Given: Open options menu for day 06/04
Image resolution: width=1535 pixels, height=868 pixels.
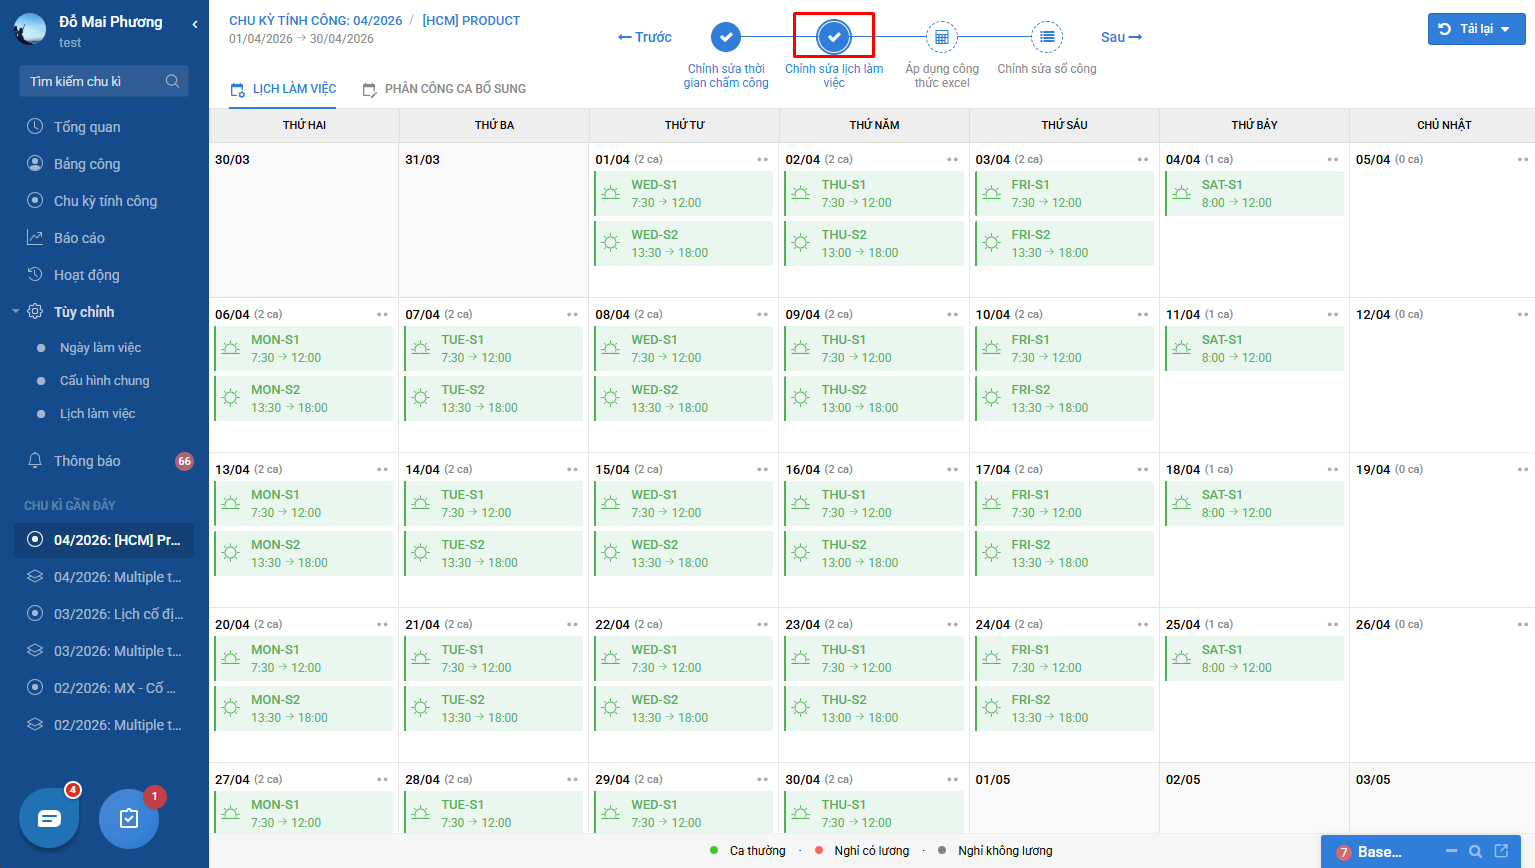Looking at the screenshot, I should pos(382,315).
